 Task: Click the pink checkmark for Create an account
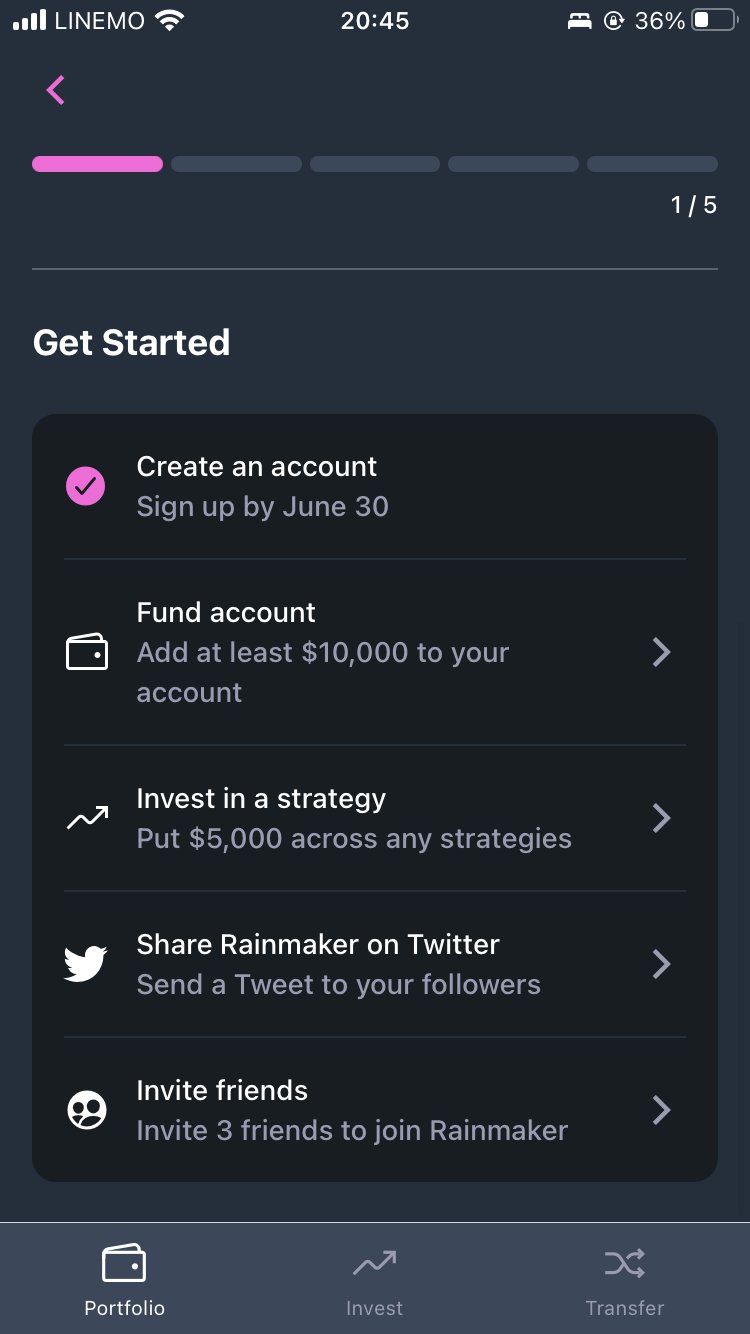click(x=86, y=487)
